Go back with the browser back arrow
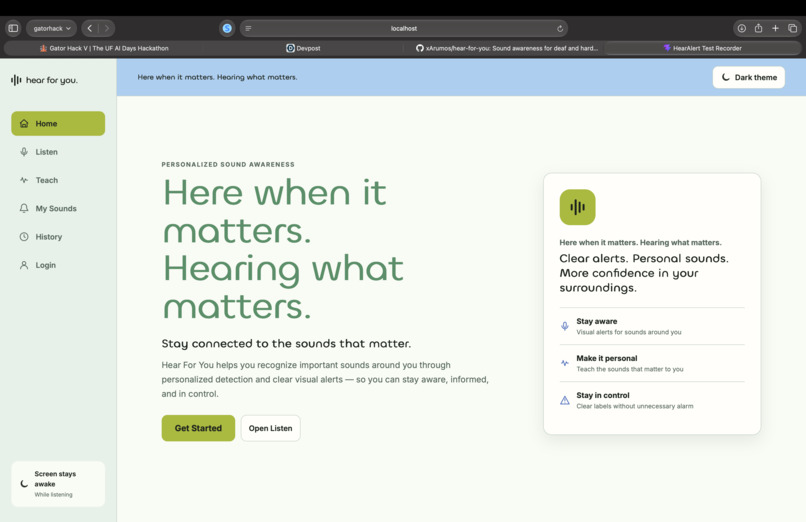This screenshot has width=806, height=522. [89, 28]
